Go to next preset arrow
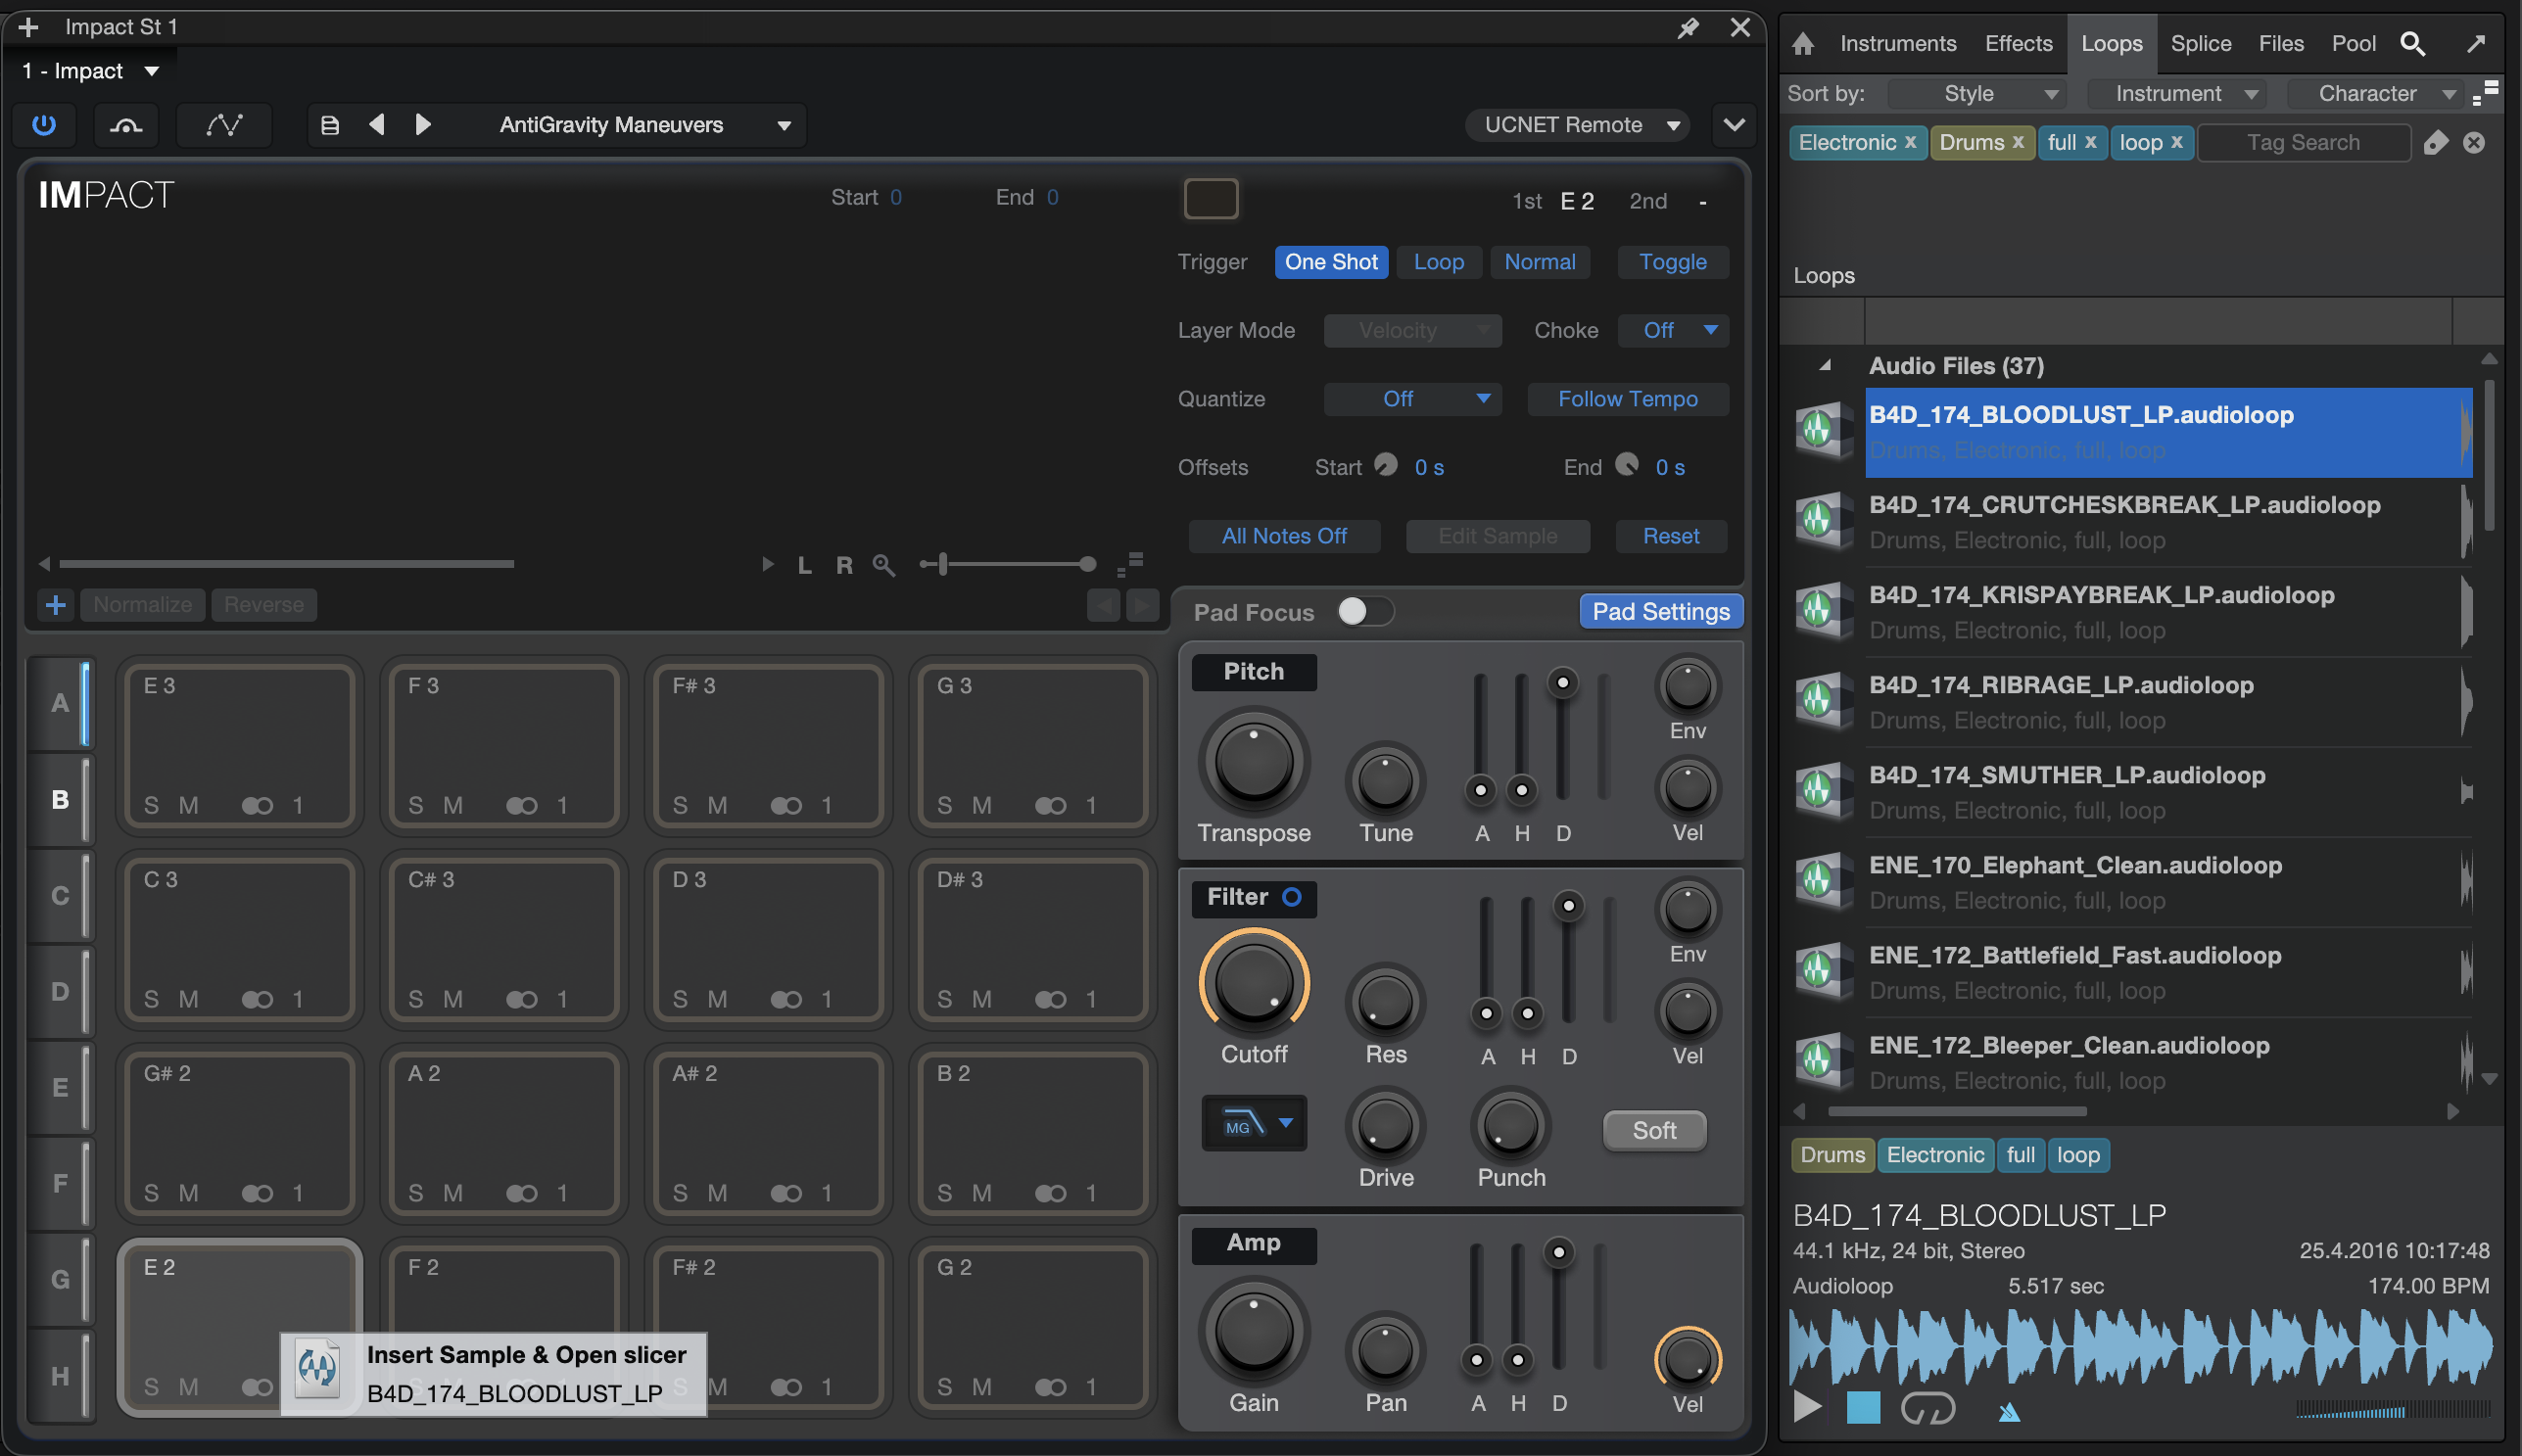 pyautogui.click(x=423, y=125)
